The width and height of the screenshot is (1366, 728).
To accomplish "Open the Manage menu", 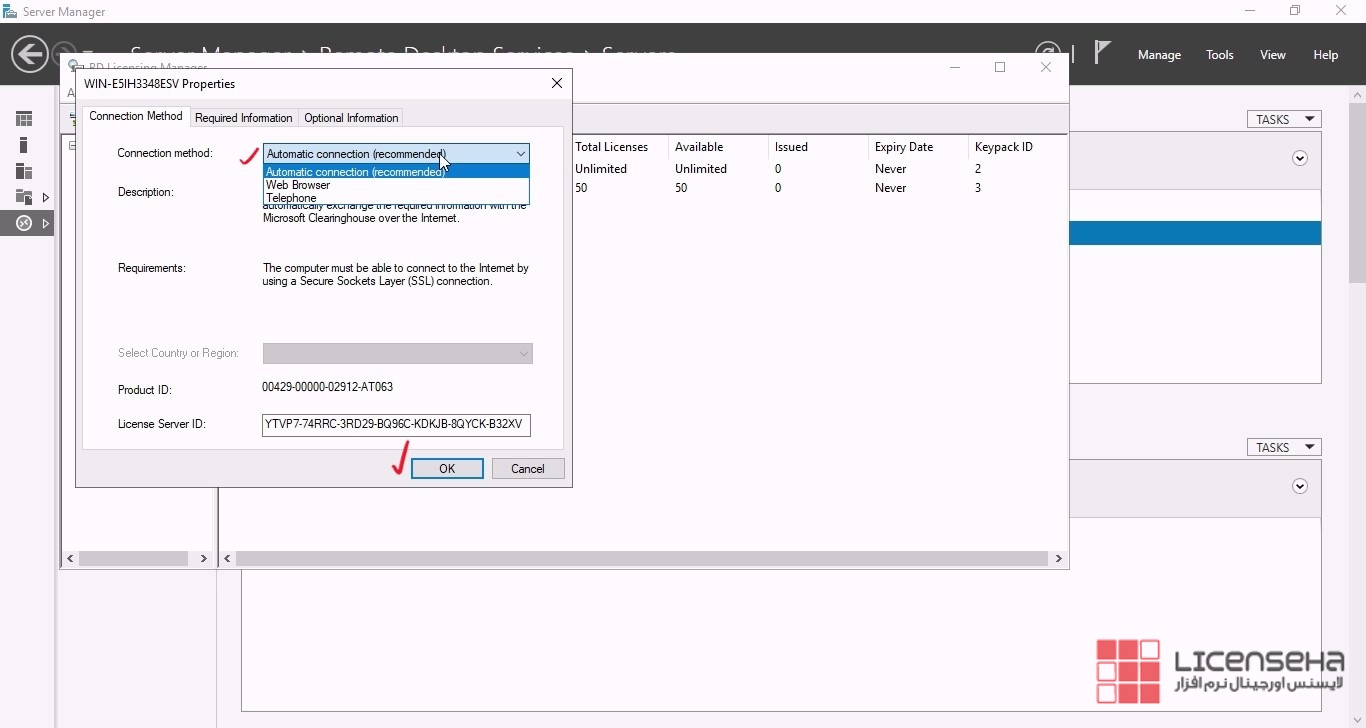I will coord(1159,55).
